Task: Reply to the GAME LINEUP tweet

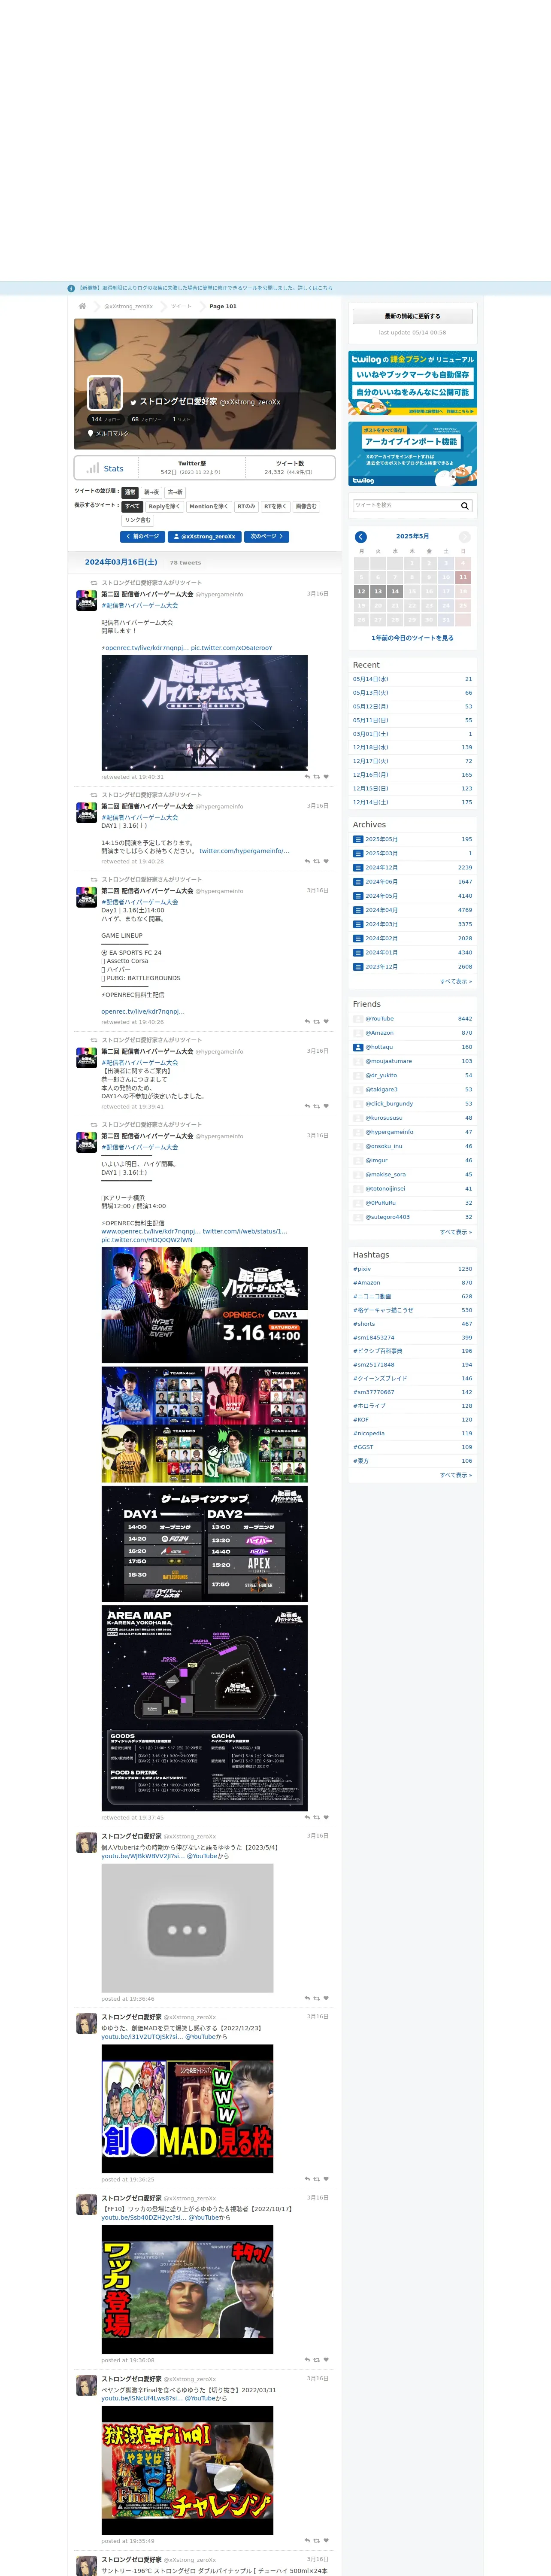Action: [307, 1022]
